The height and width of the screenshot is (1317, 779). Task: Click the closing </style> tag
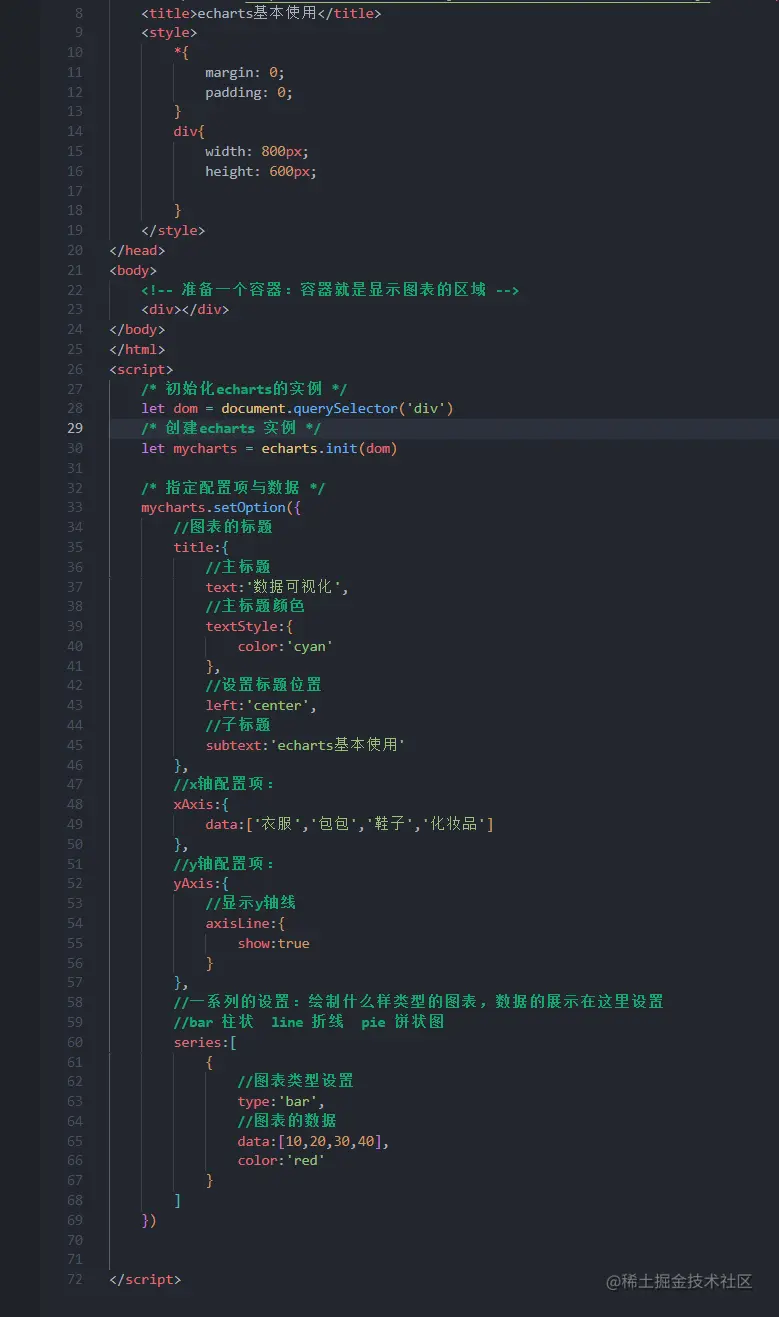173,230
